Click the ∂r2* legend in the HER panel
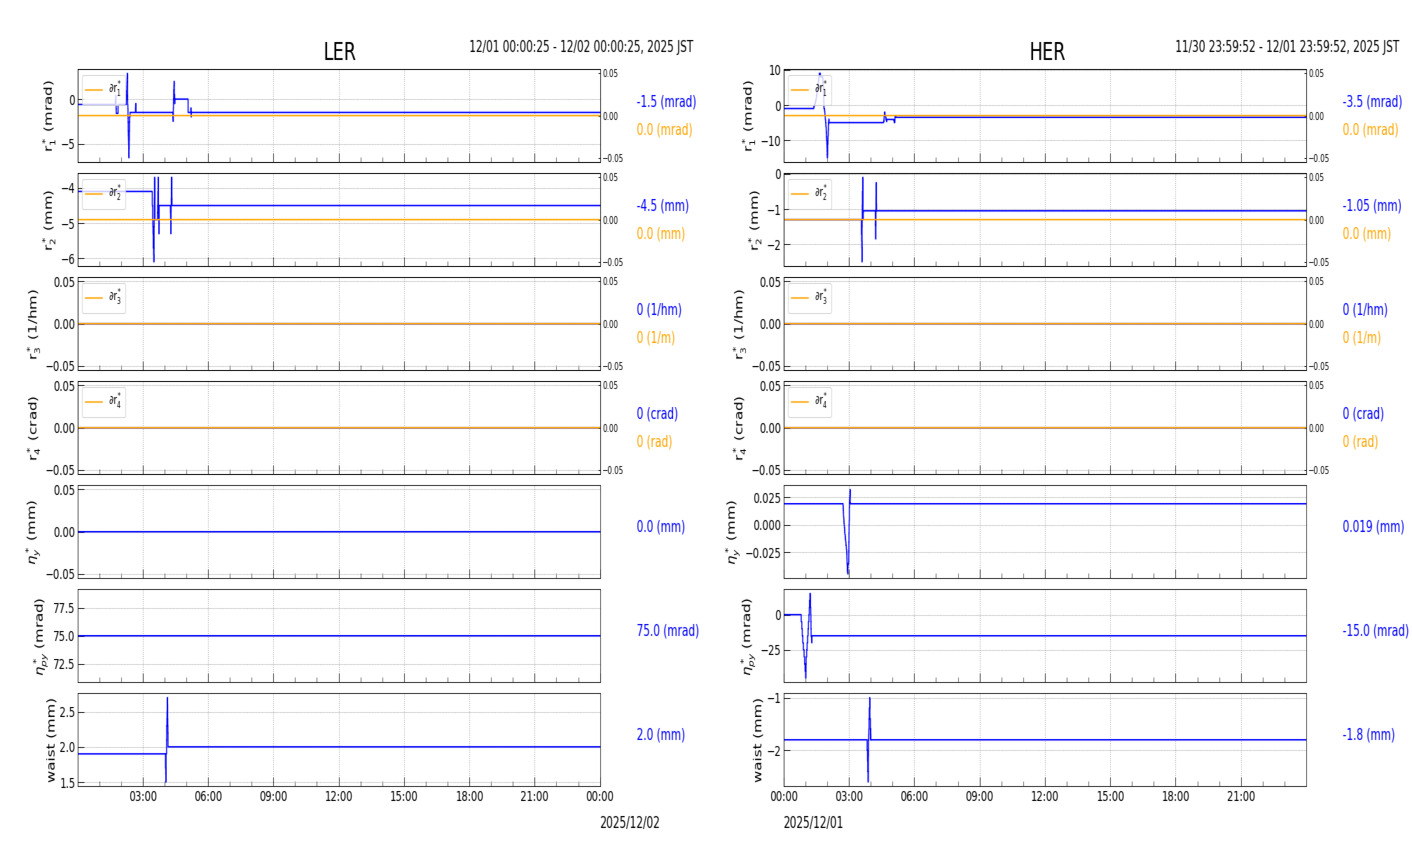The height and width of the screenshot is (864, 1412). pyautogui.click(x=810, y=193)
